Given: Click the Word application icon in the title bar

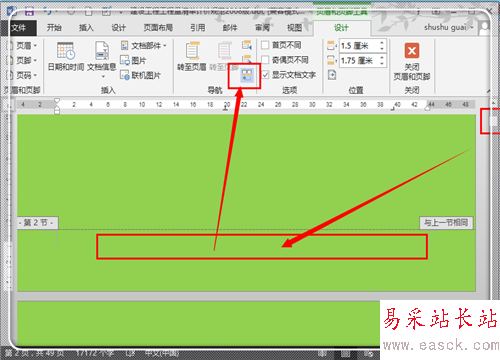Looking at the screenshot, I should (12, 12).
